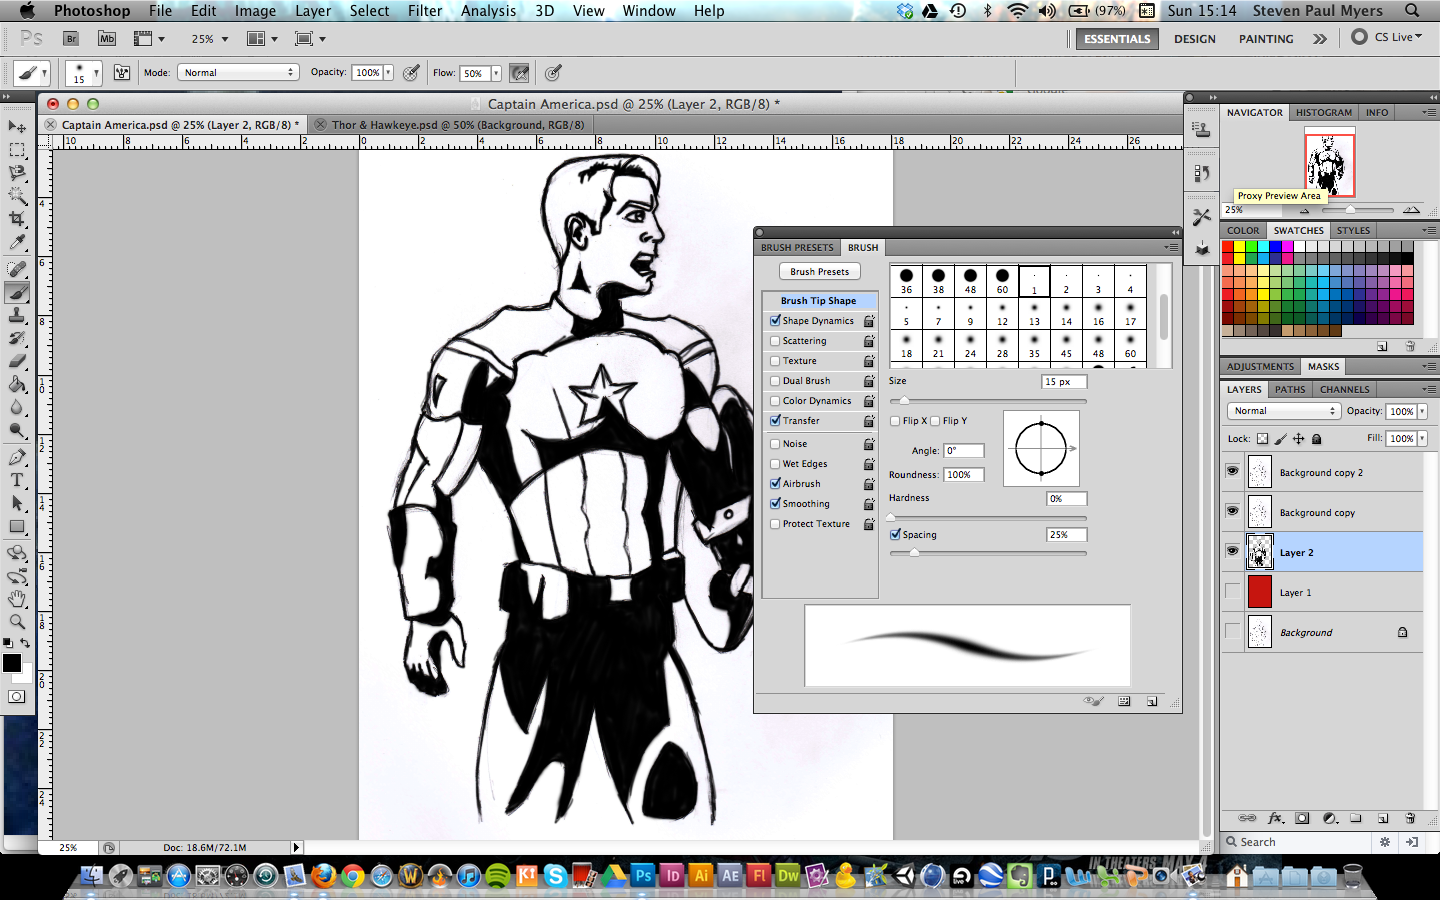The width and height of the screenshot is (1440, 900).
Task: Open the History panel icon
Action: pyautogui.click(x=1202, y=173)
